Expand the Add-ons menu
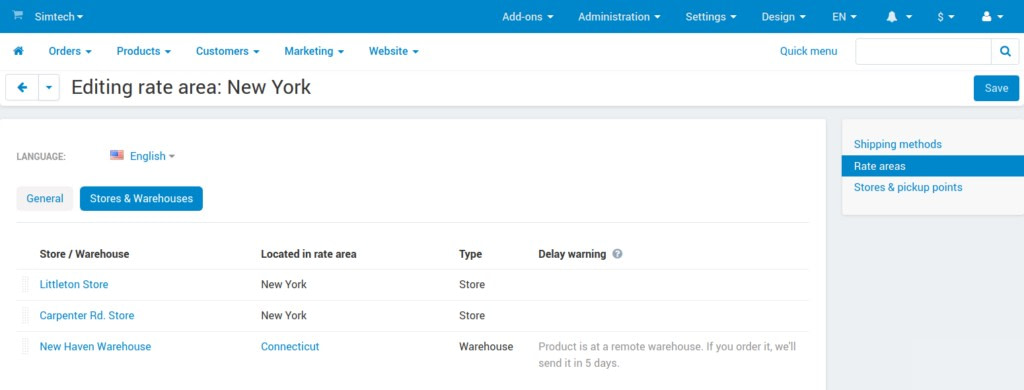 pos(528,17)
